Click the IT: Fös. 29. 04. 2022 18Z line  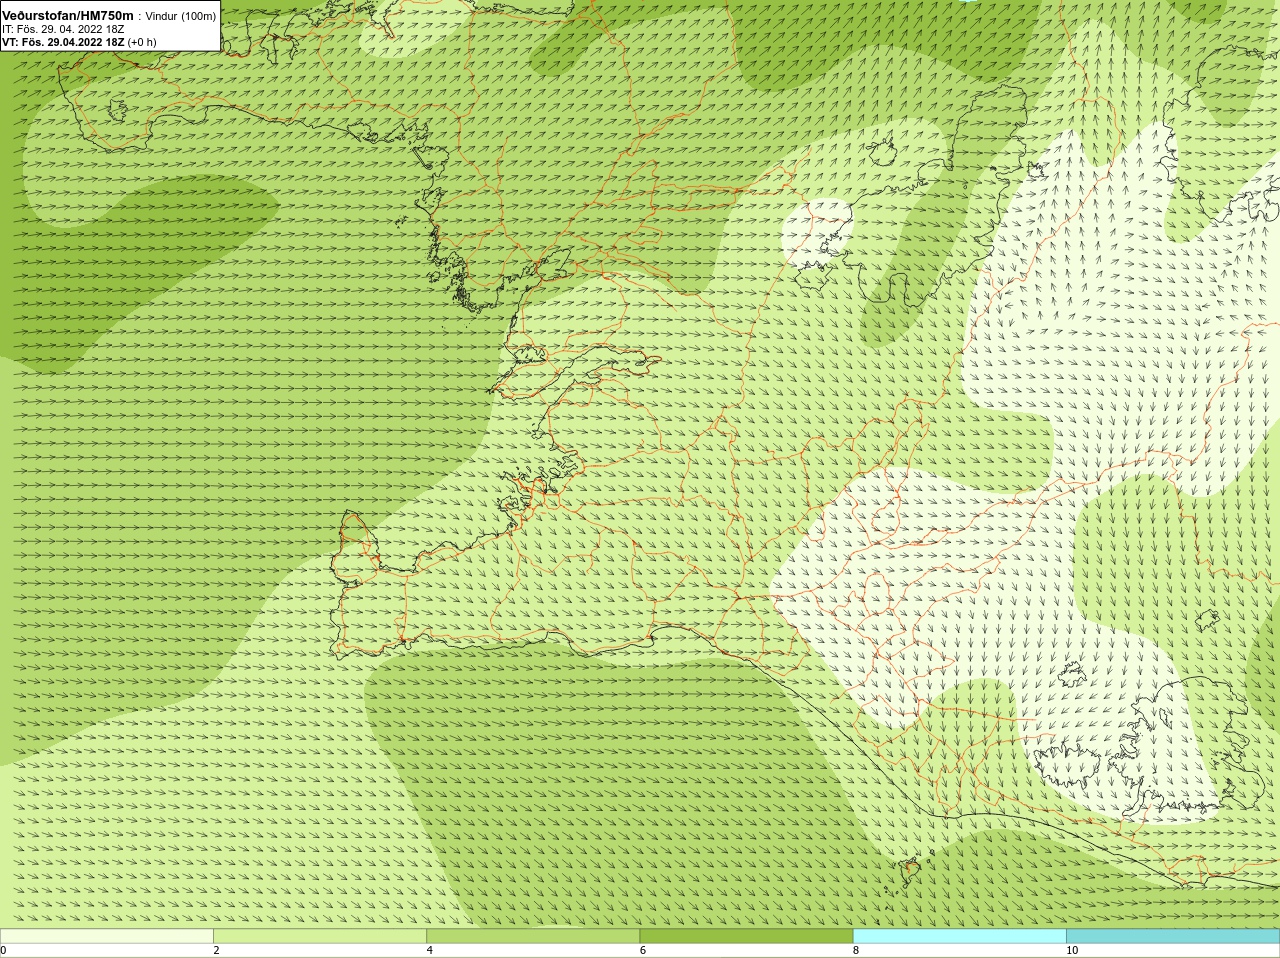pyautogui.click(x=63, y=30)
